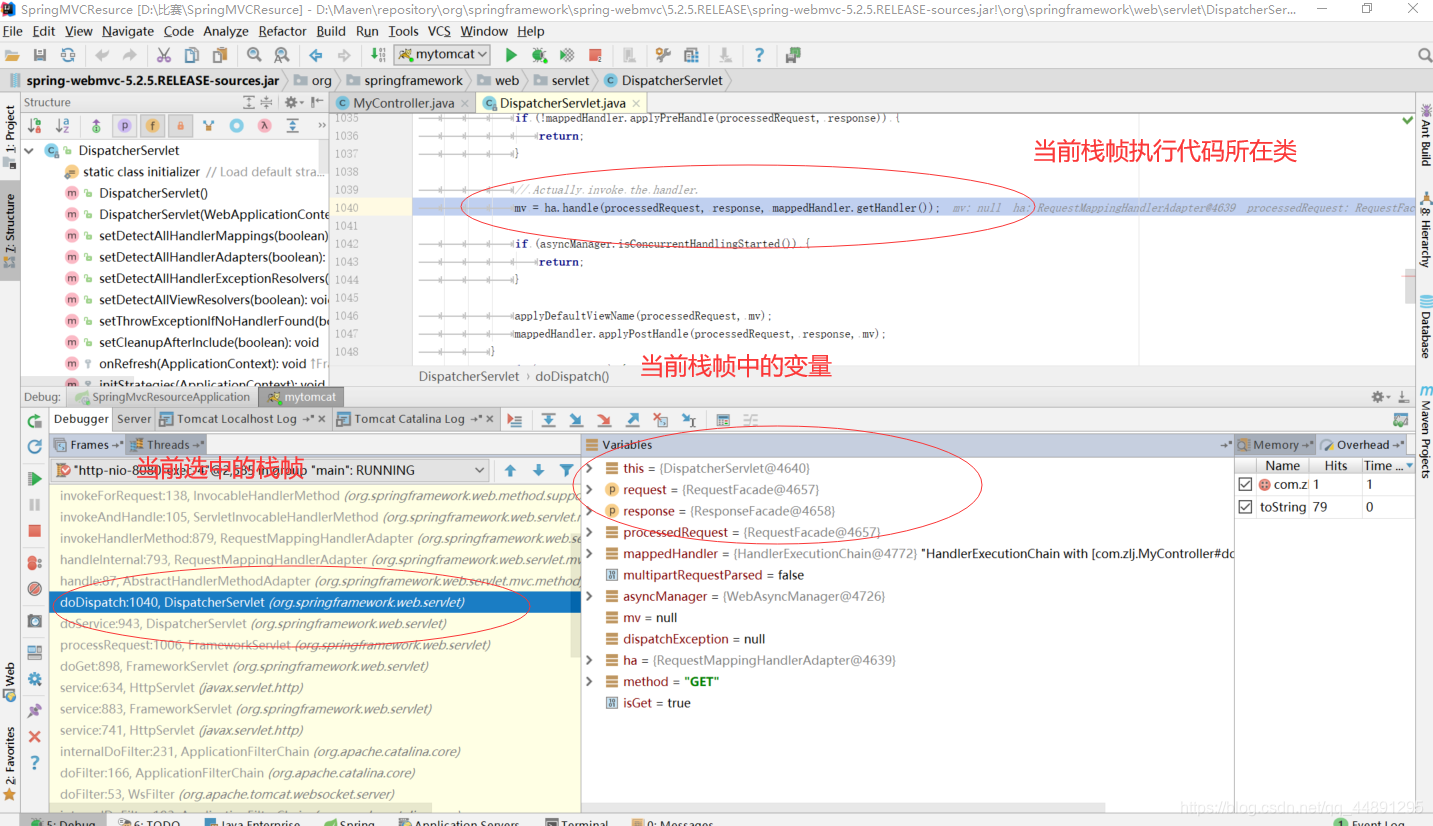Toggle show properties in Structure toolbar
The width and height of the screenshot is (1433, 826).
[124, 126]
